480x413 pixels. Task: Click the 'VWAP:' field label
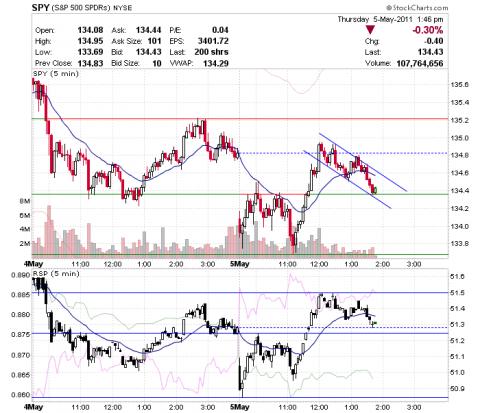[181, 63]
